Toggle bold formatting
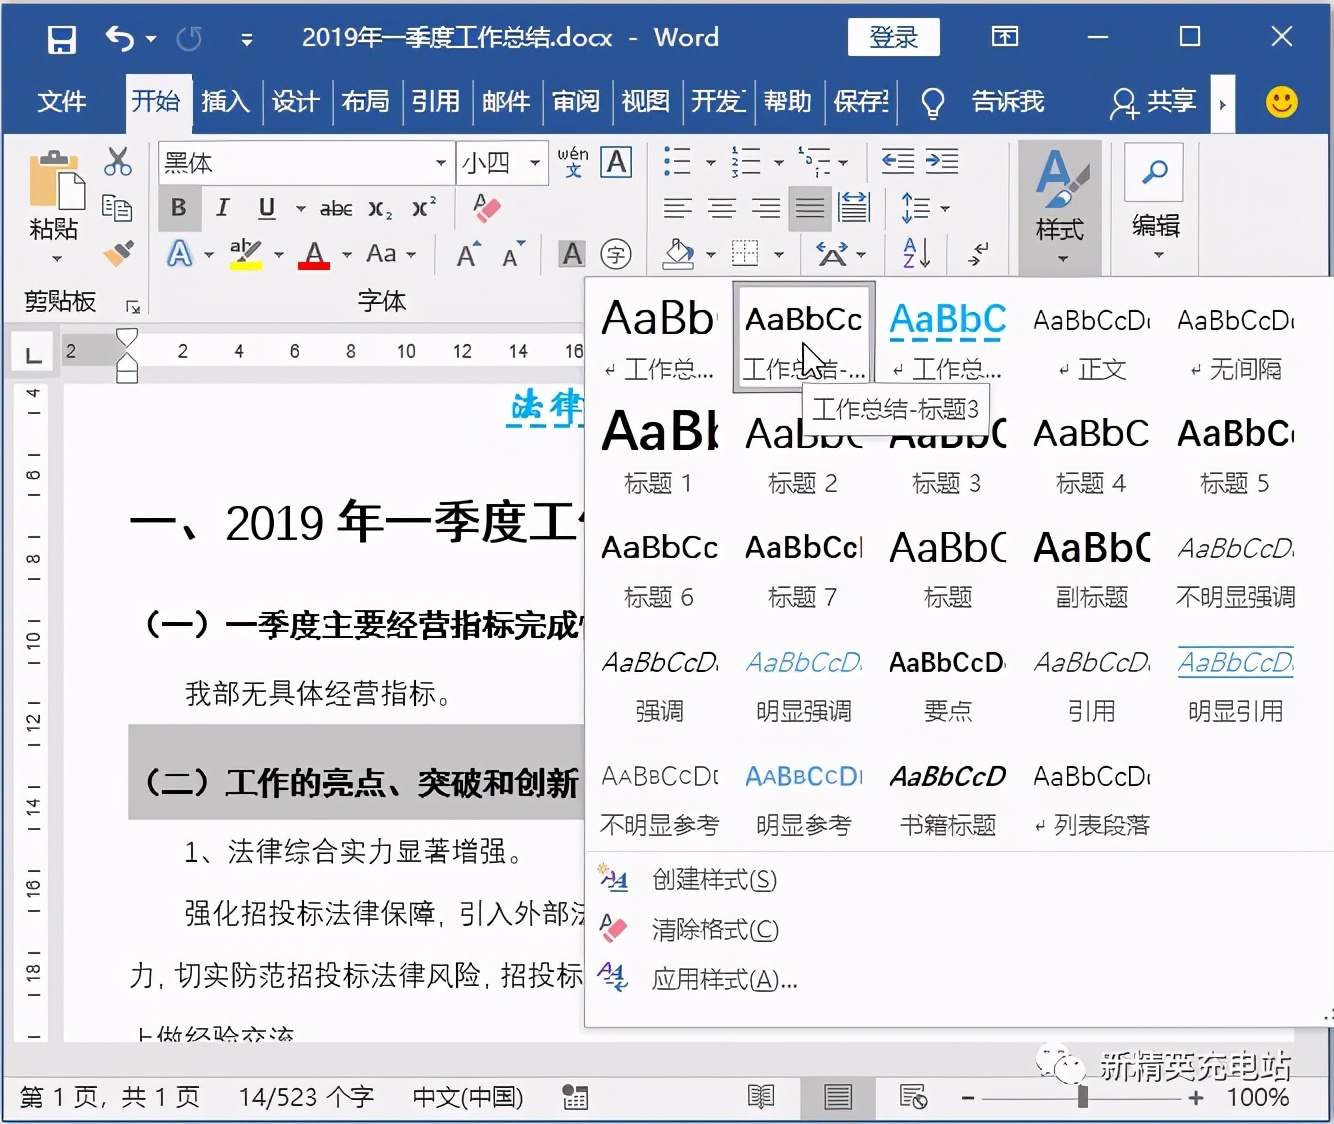This screenshot has height=1124, width=1334. click(179, 208)
